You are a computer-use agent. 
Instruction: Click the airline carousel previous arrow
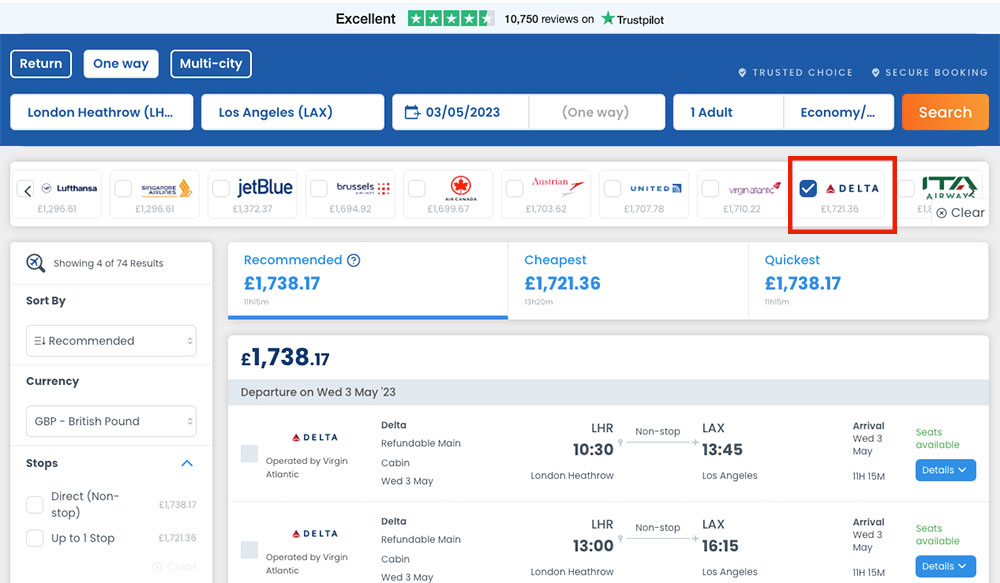click(27, 190)
